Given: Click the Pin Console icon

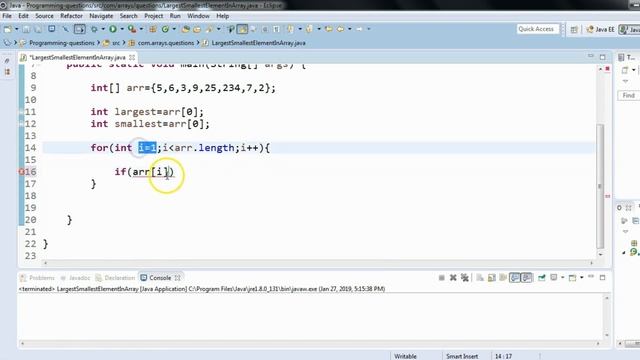Looking at the screenshot, I should [542, 278].
